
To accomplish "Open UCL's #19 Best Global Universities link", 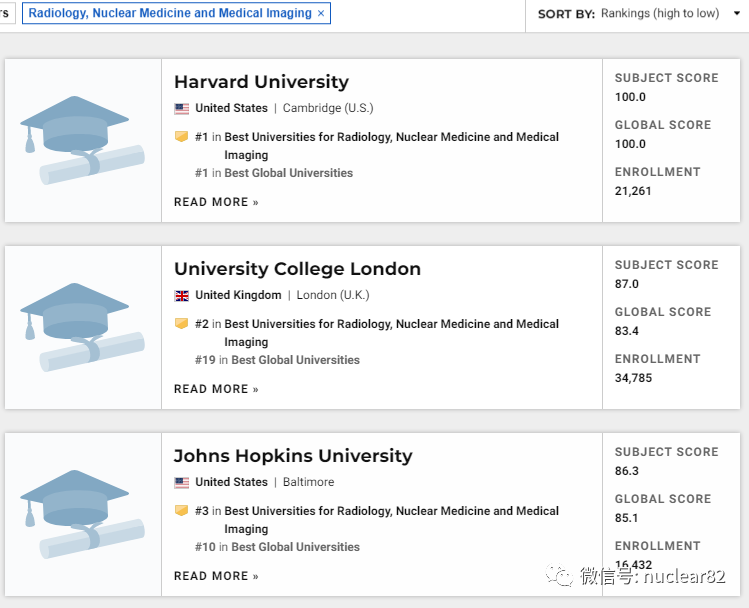I will pyautogui.click(x=295, y=360).
